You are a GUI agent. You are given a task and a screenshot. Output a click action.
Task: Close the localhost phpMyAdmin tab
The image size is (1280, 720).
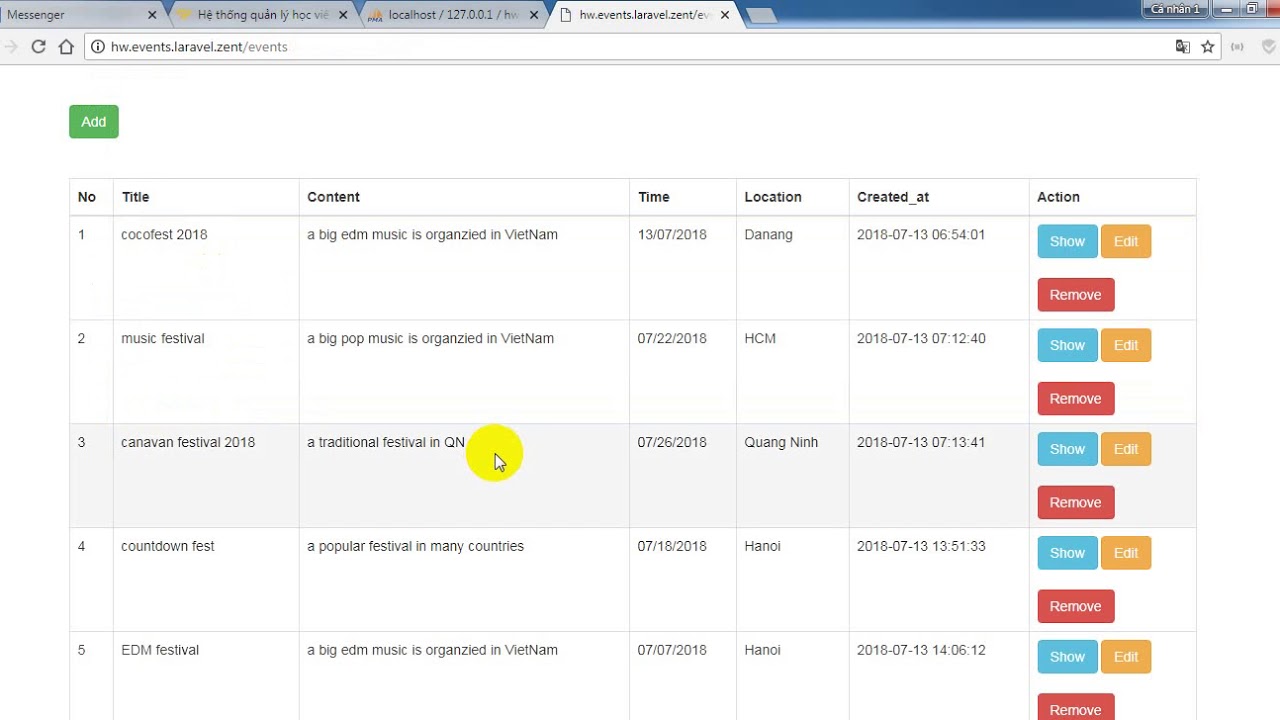(534, 15)
